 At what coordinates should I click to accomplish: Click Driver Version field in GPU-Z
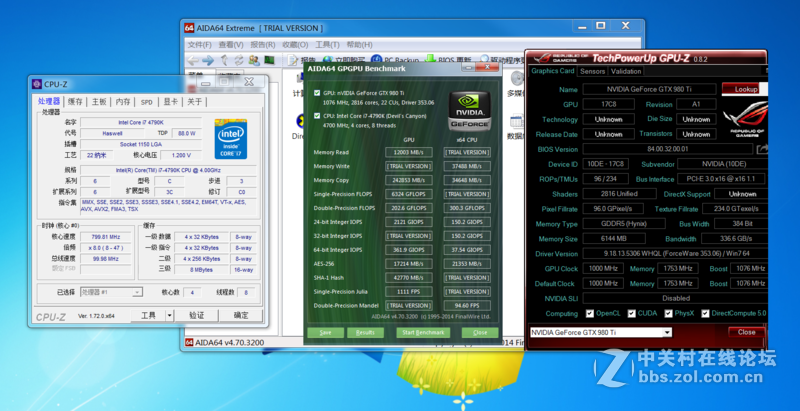tap(675, 253)
